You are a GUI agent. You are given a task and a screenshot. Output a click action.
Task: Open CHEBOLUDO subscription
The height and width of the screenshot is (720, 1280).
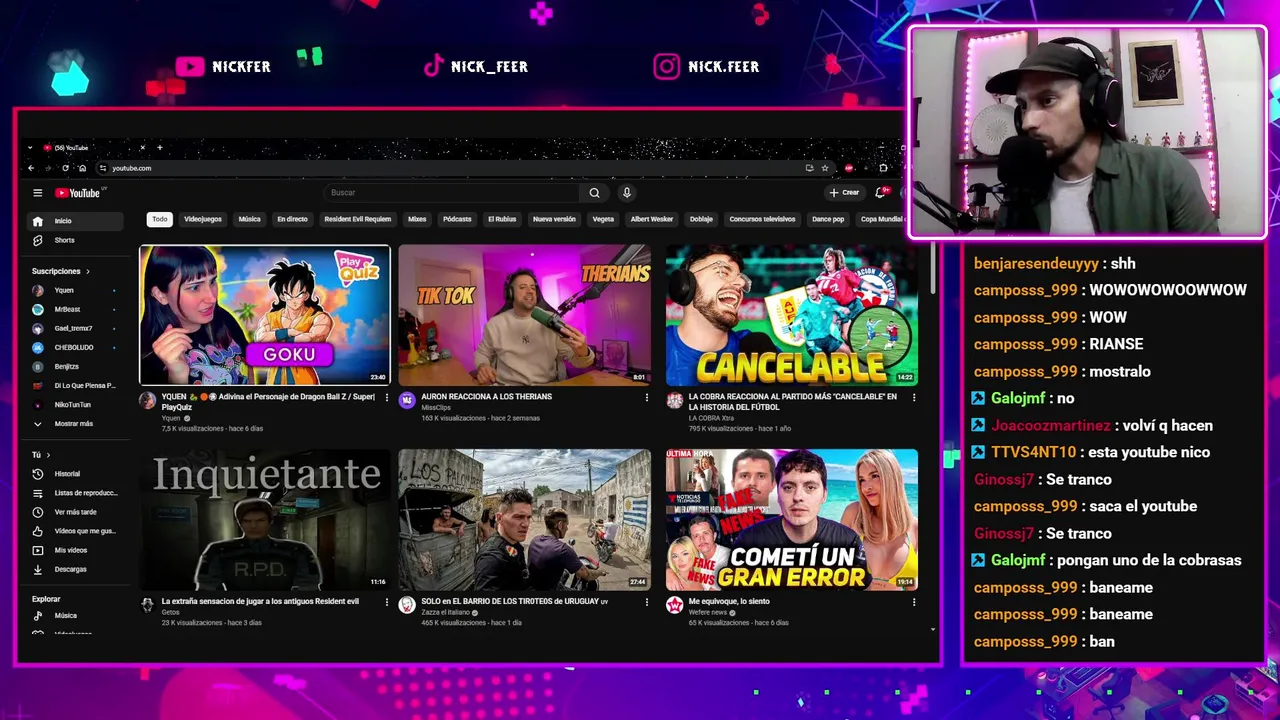75,347
